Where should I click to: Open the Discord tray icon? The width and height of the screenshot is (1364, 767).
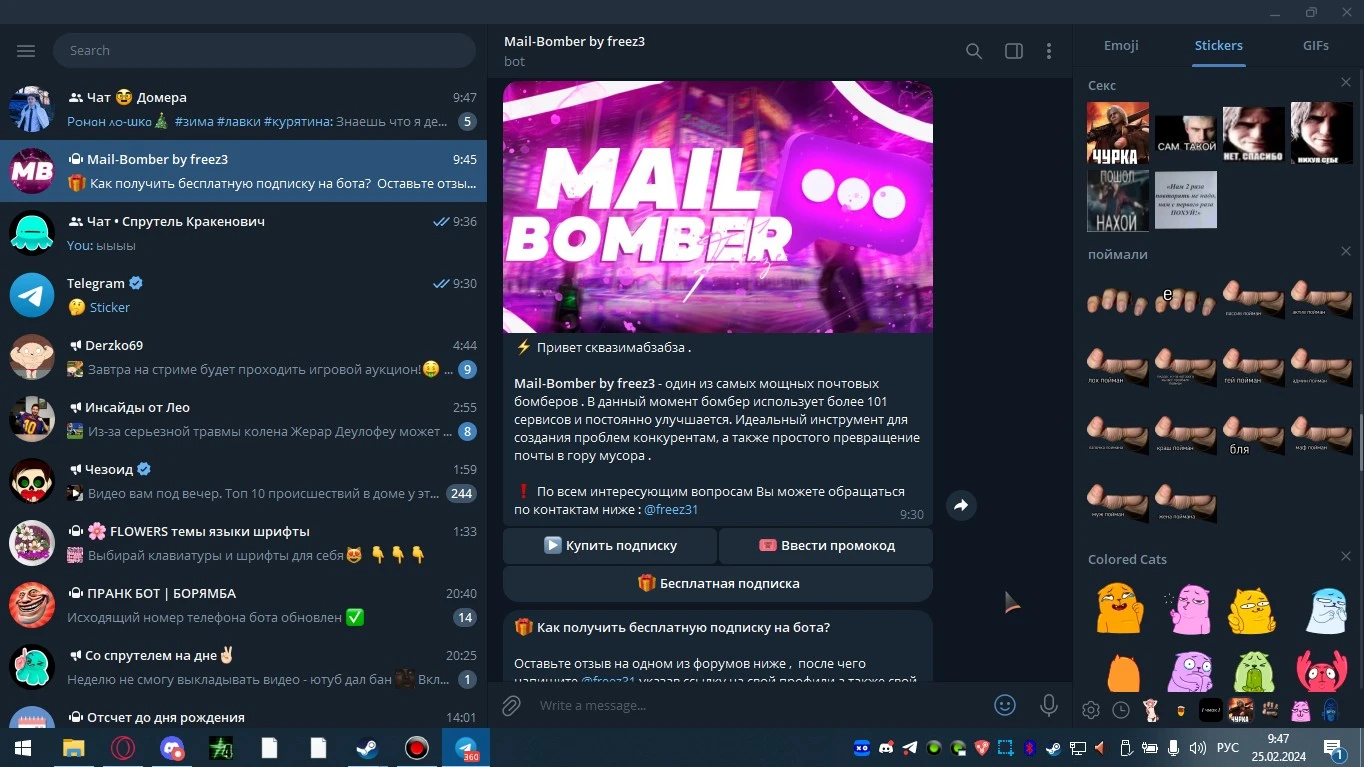(x=886, y=748)
